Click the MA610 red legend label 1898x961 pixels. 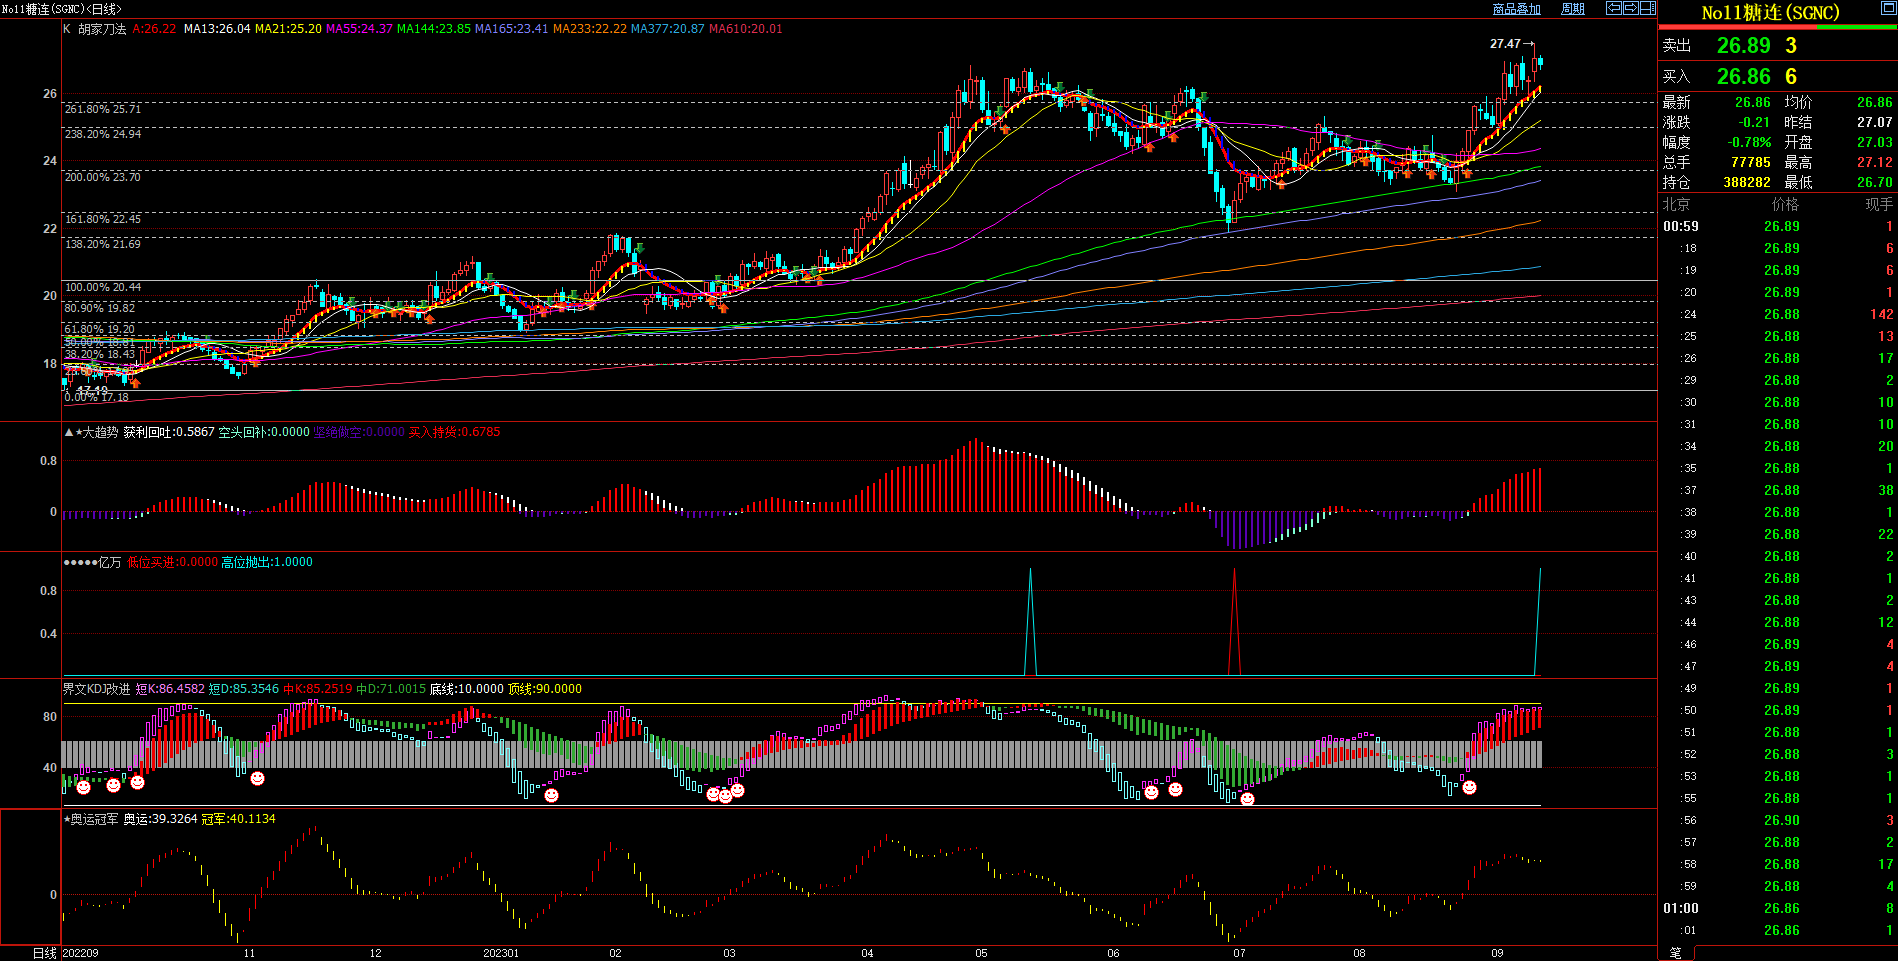tap(745, 29)
